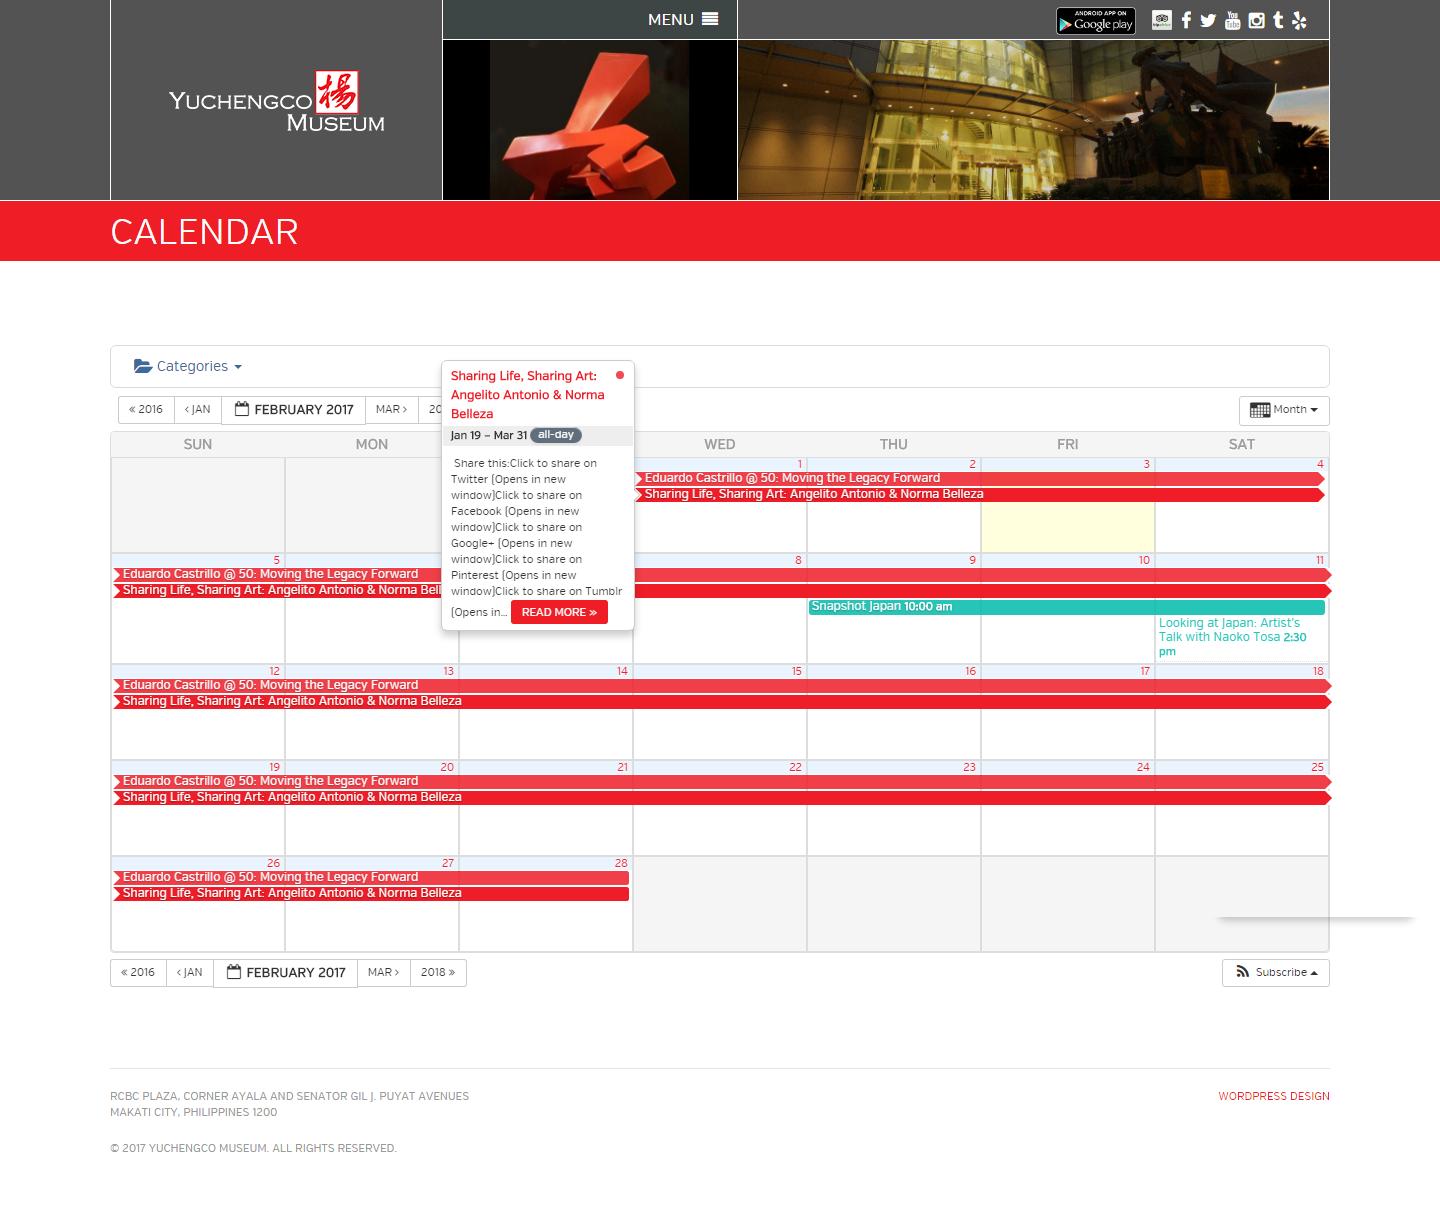Viewport: 1440px width, 1207px height.
Task: Open the TripAdvisor icon in the header
Action: click(x=1161, y=20)
